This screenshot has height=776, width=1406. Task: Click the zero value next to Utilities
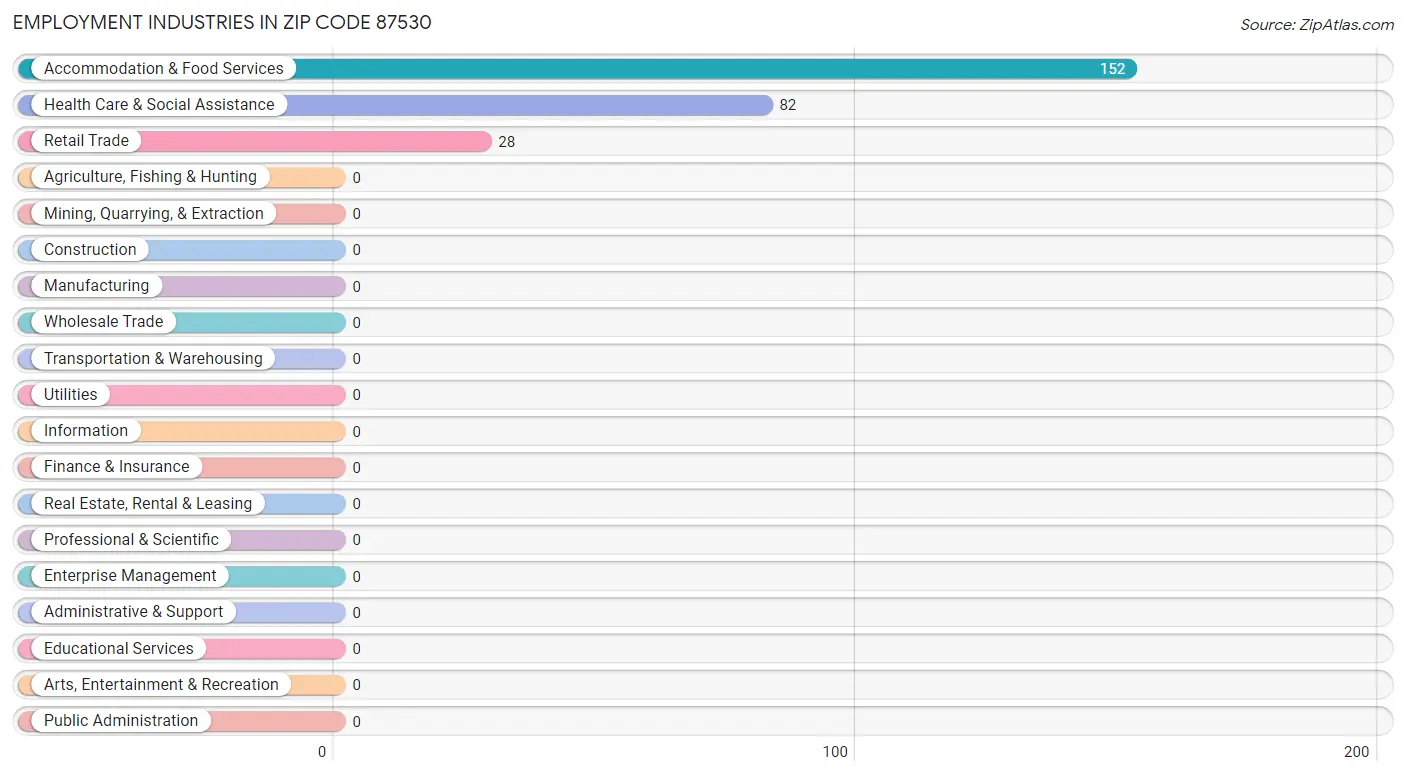click(356, 395)
